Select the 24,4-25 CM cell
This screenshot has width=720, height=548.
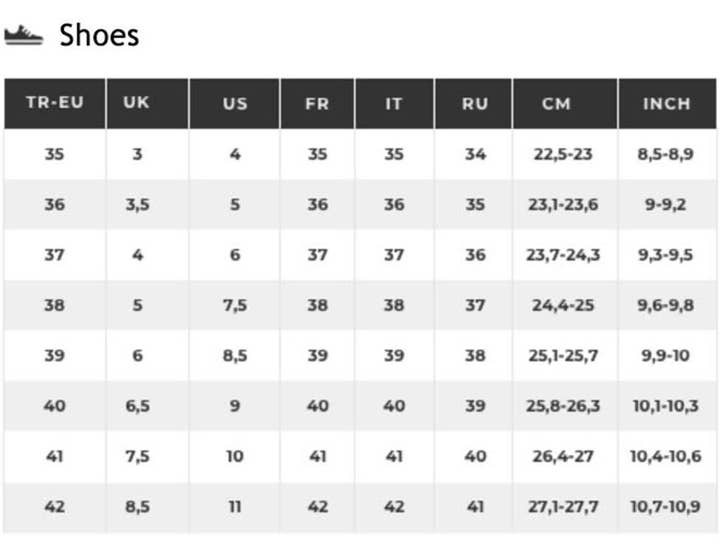[x=564, y=306]
